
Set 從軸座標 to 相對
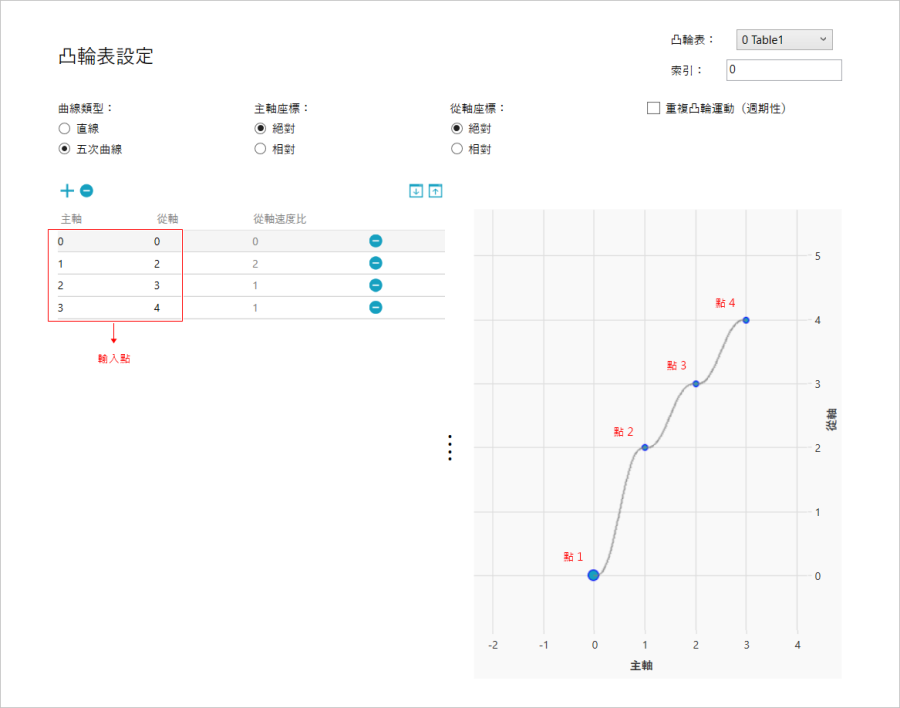coord(457,149)
